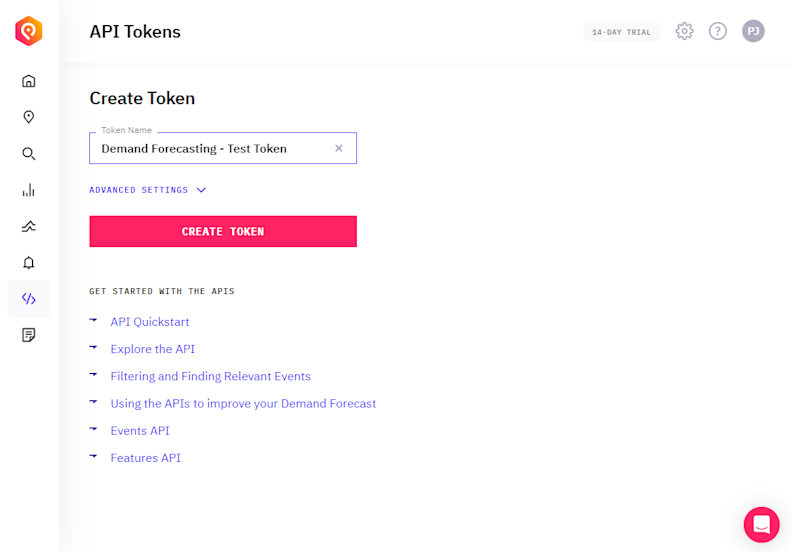The width and height of the screenshot is (792, 552).
Task: Open the notifications bell icon
Action: [29, 263]
